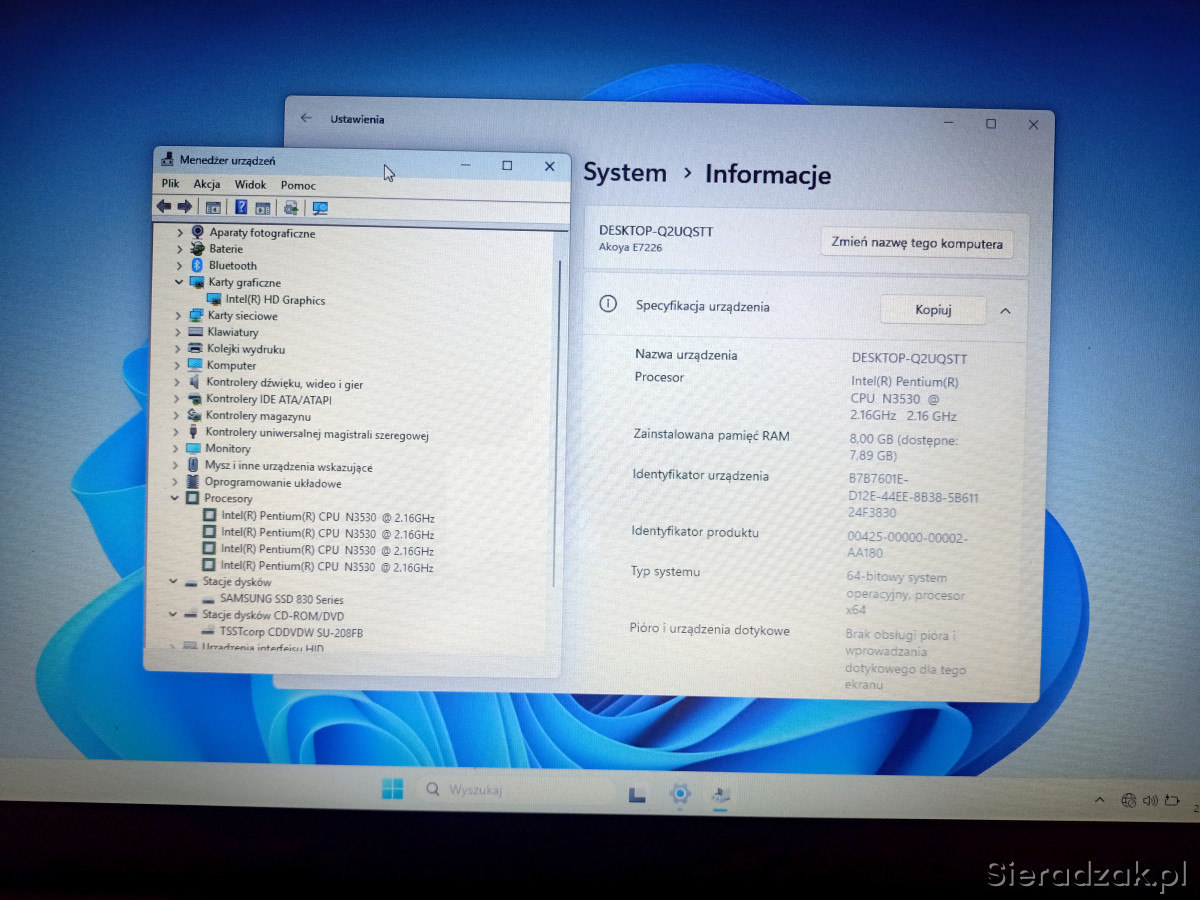1200x900 pixels.
Task: Collapse the Procesory category
Action: 175,498
